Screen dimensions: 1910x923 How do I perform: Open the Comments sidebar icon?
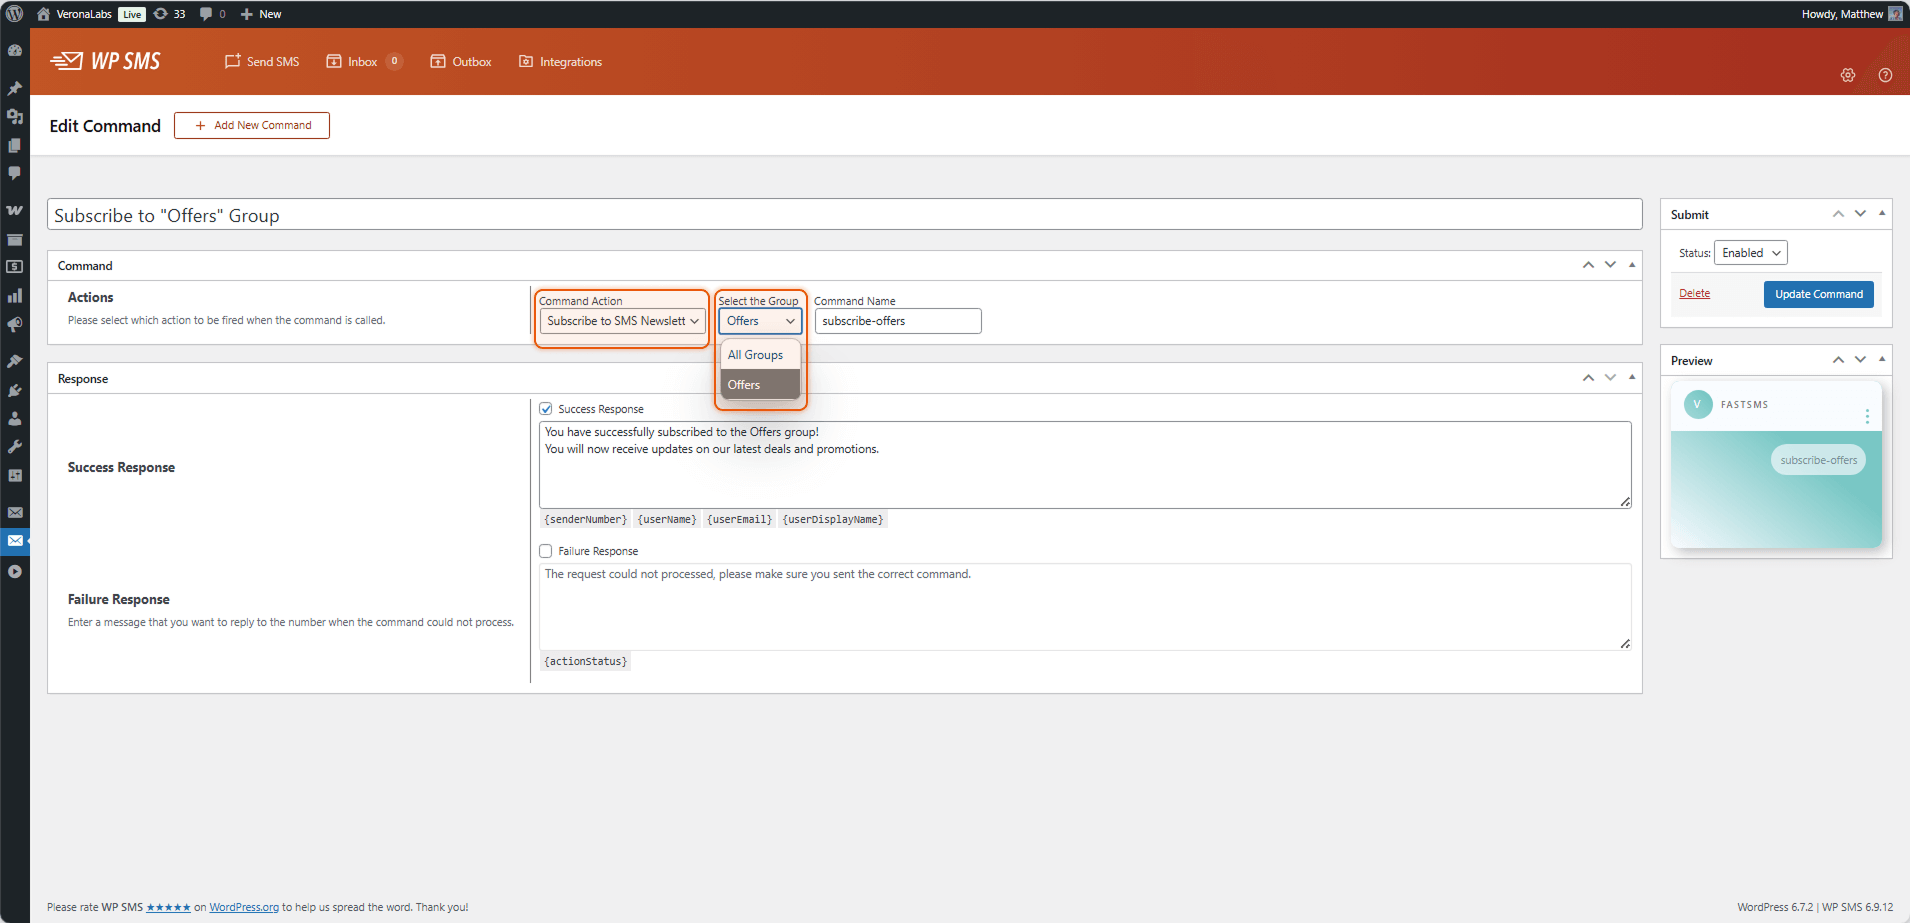pyautogui.click(x=15, y=173)
